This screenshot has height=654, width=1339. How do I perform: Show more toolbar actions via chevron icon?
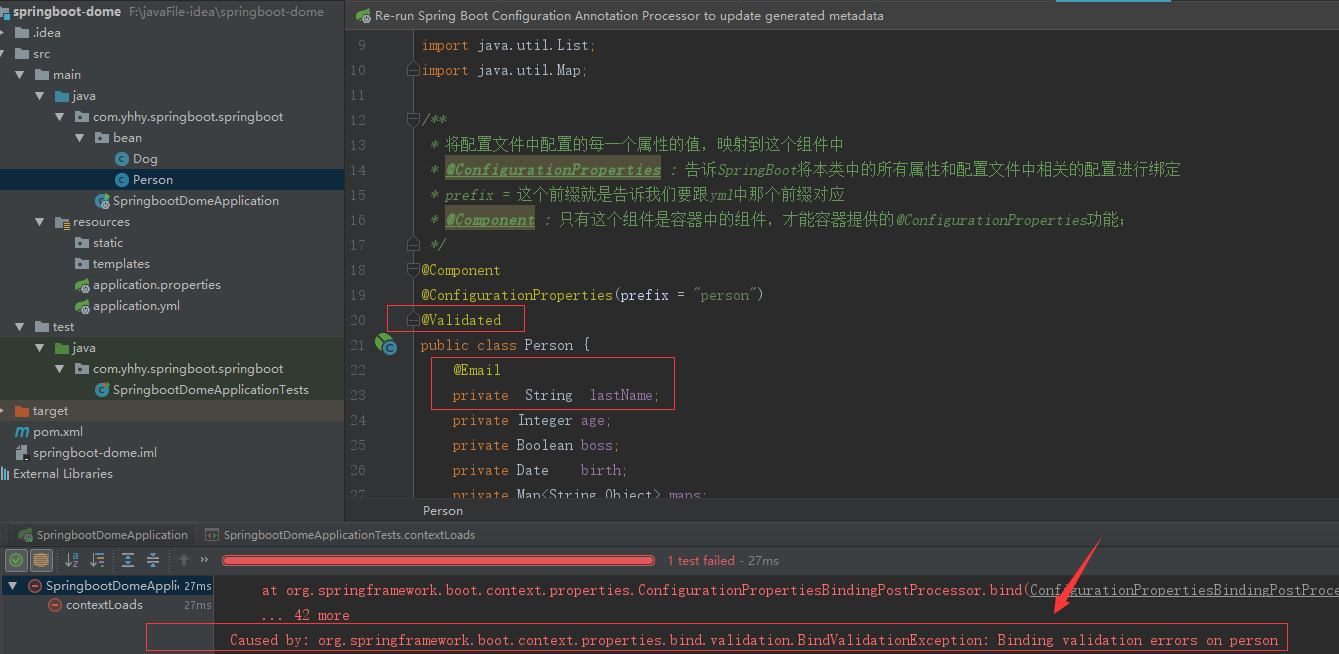coord(203,560)
